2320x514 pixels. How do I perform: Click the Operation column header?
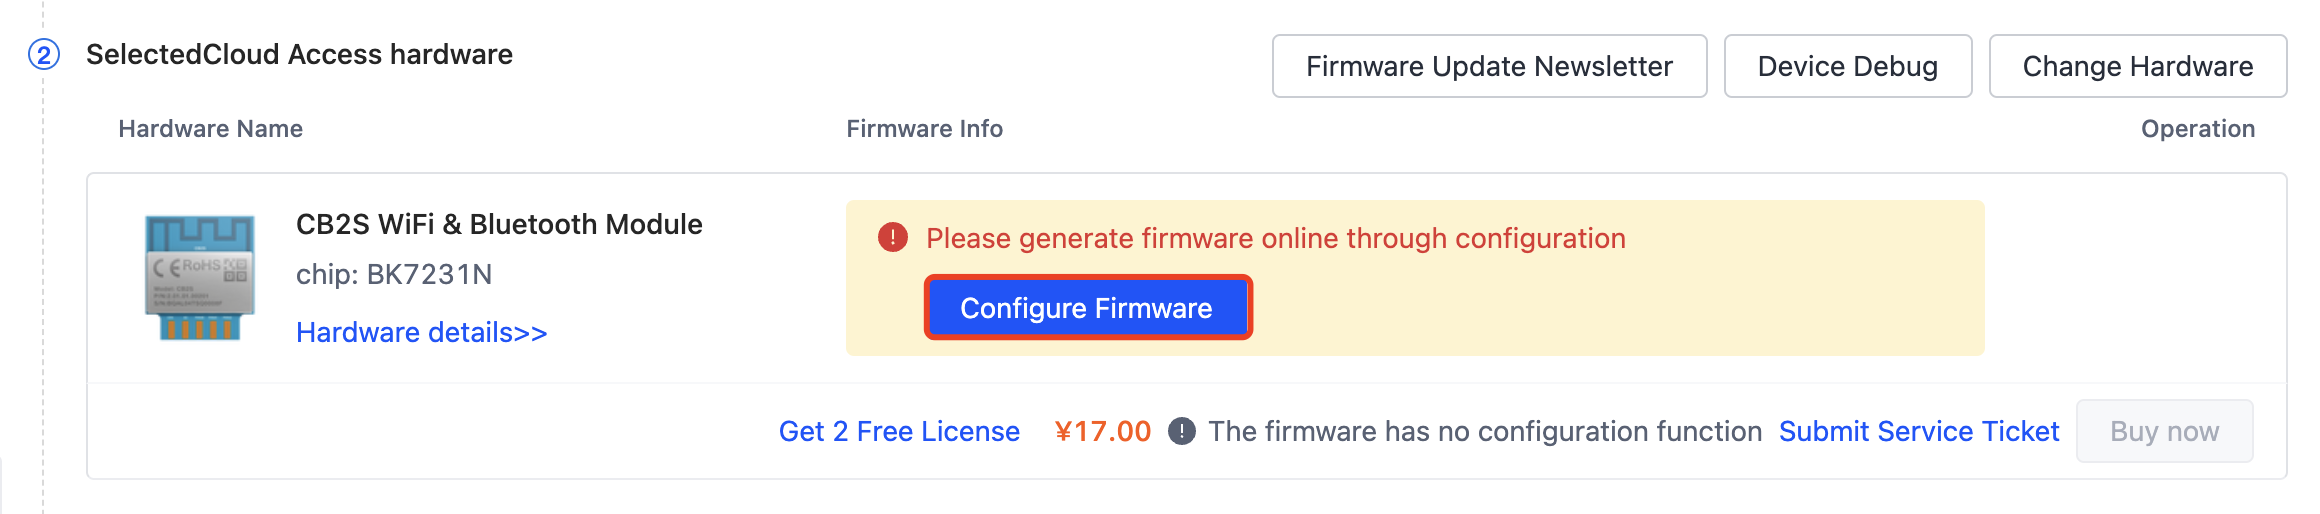(2197, 129)
